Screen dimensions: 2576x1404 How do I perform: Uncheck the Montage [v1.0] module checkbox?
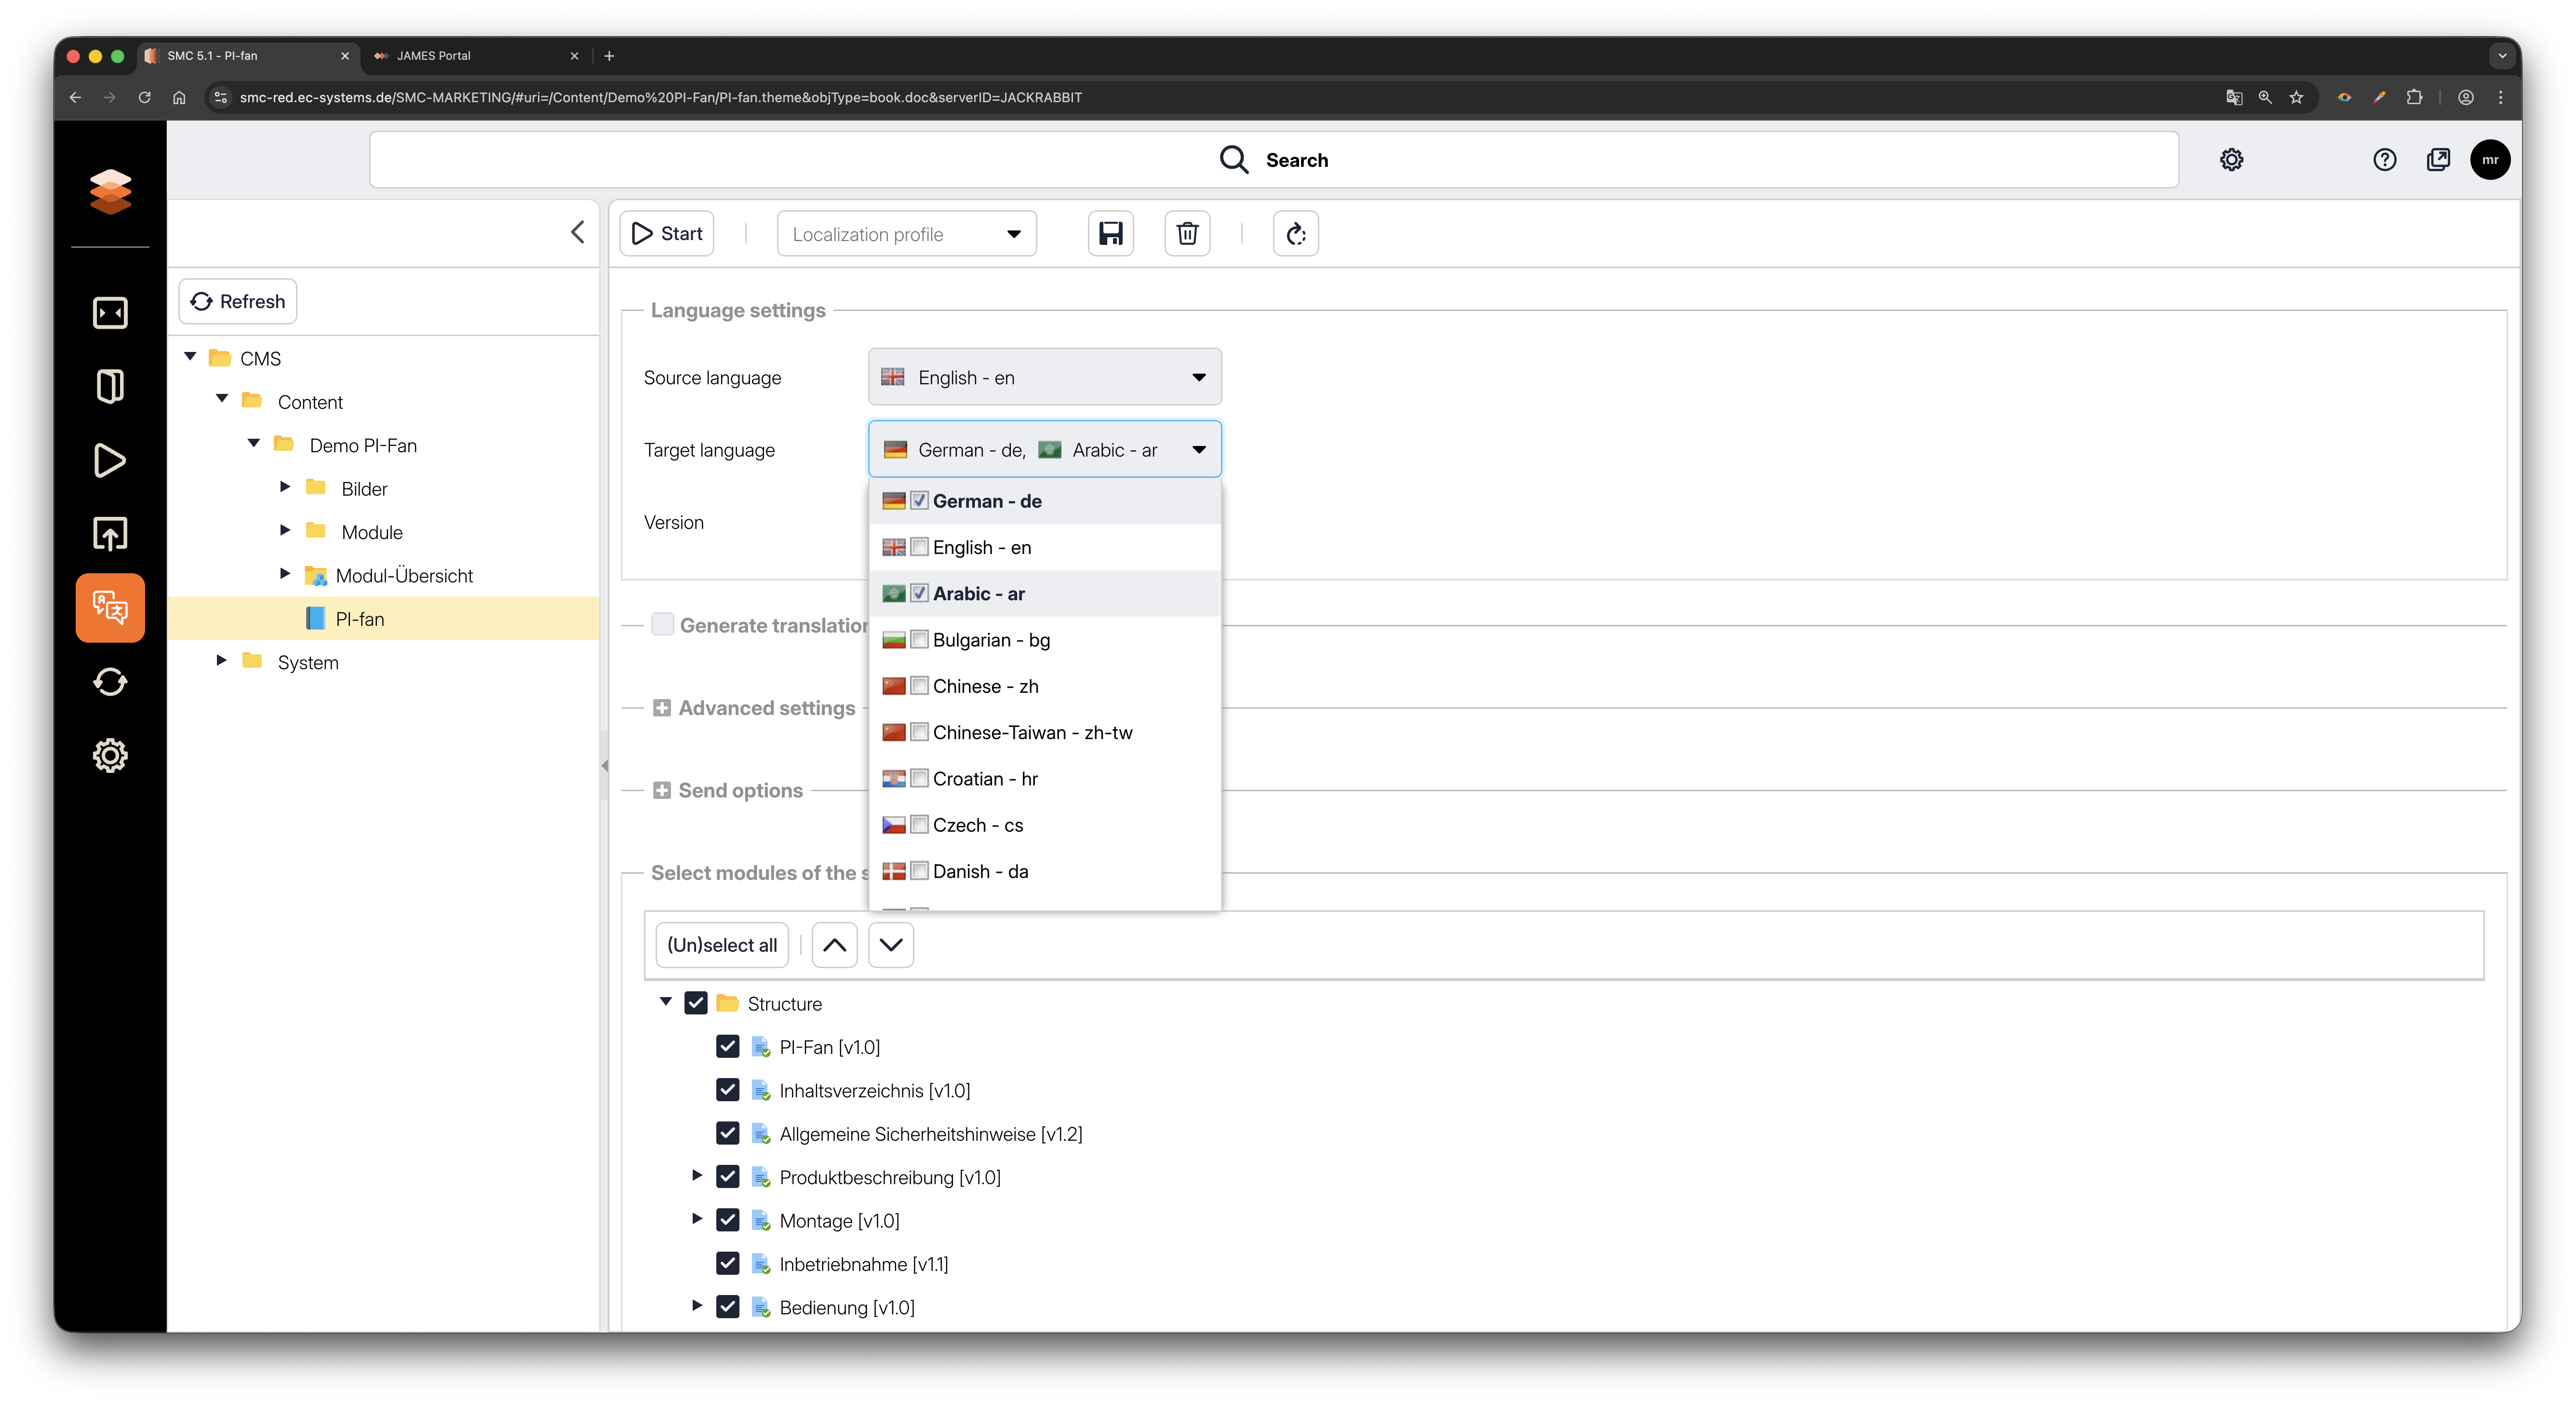pyautogui.click(x=727, y=1220)
